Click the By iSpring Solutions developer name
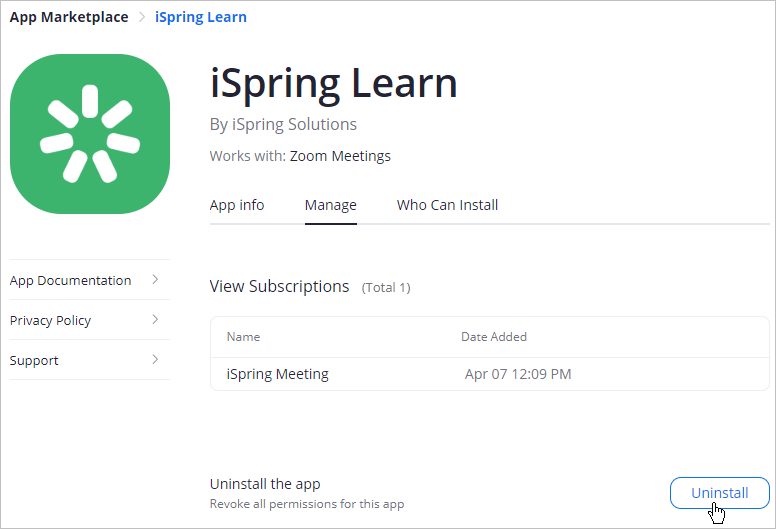 (283, 125)
